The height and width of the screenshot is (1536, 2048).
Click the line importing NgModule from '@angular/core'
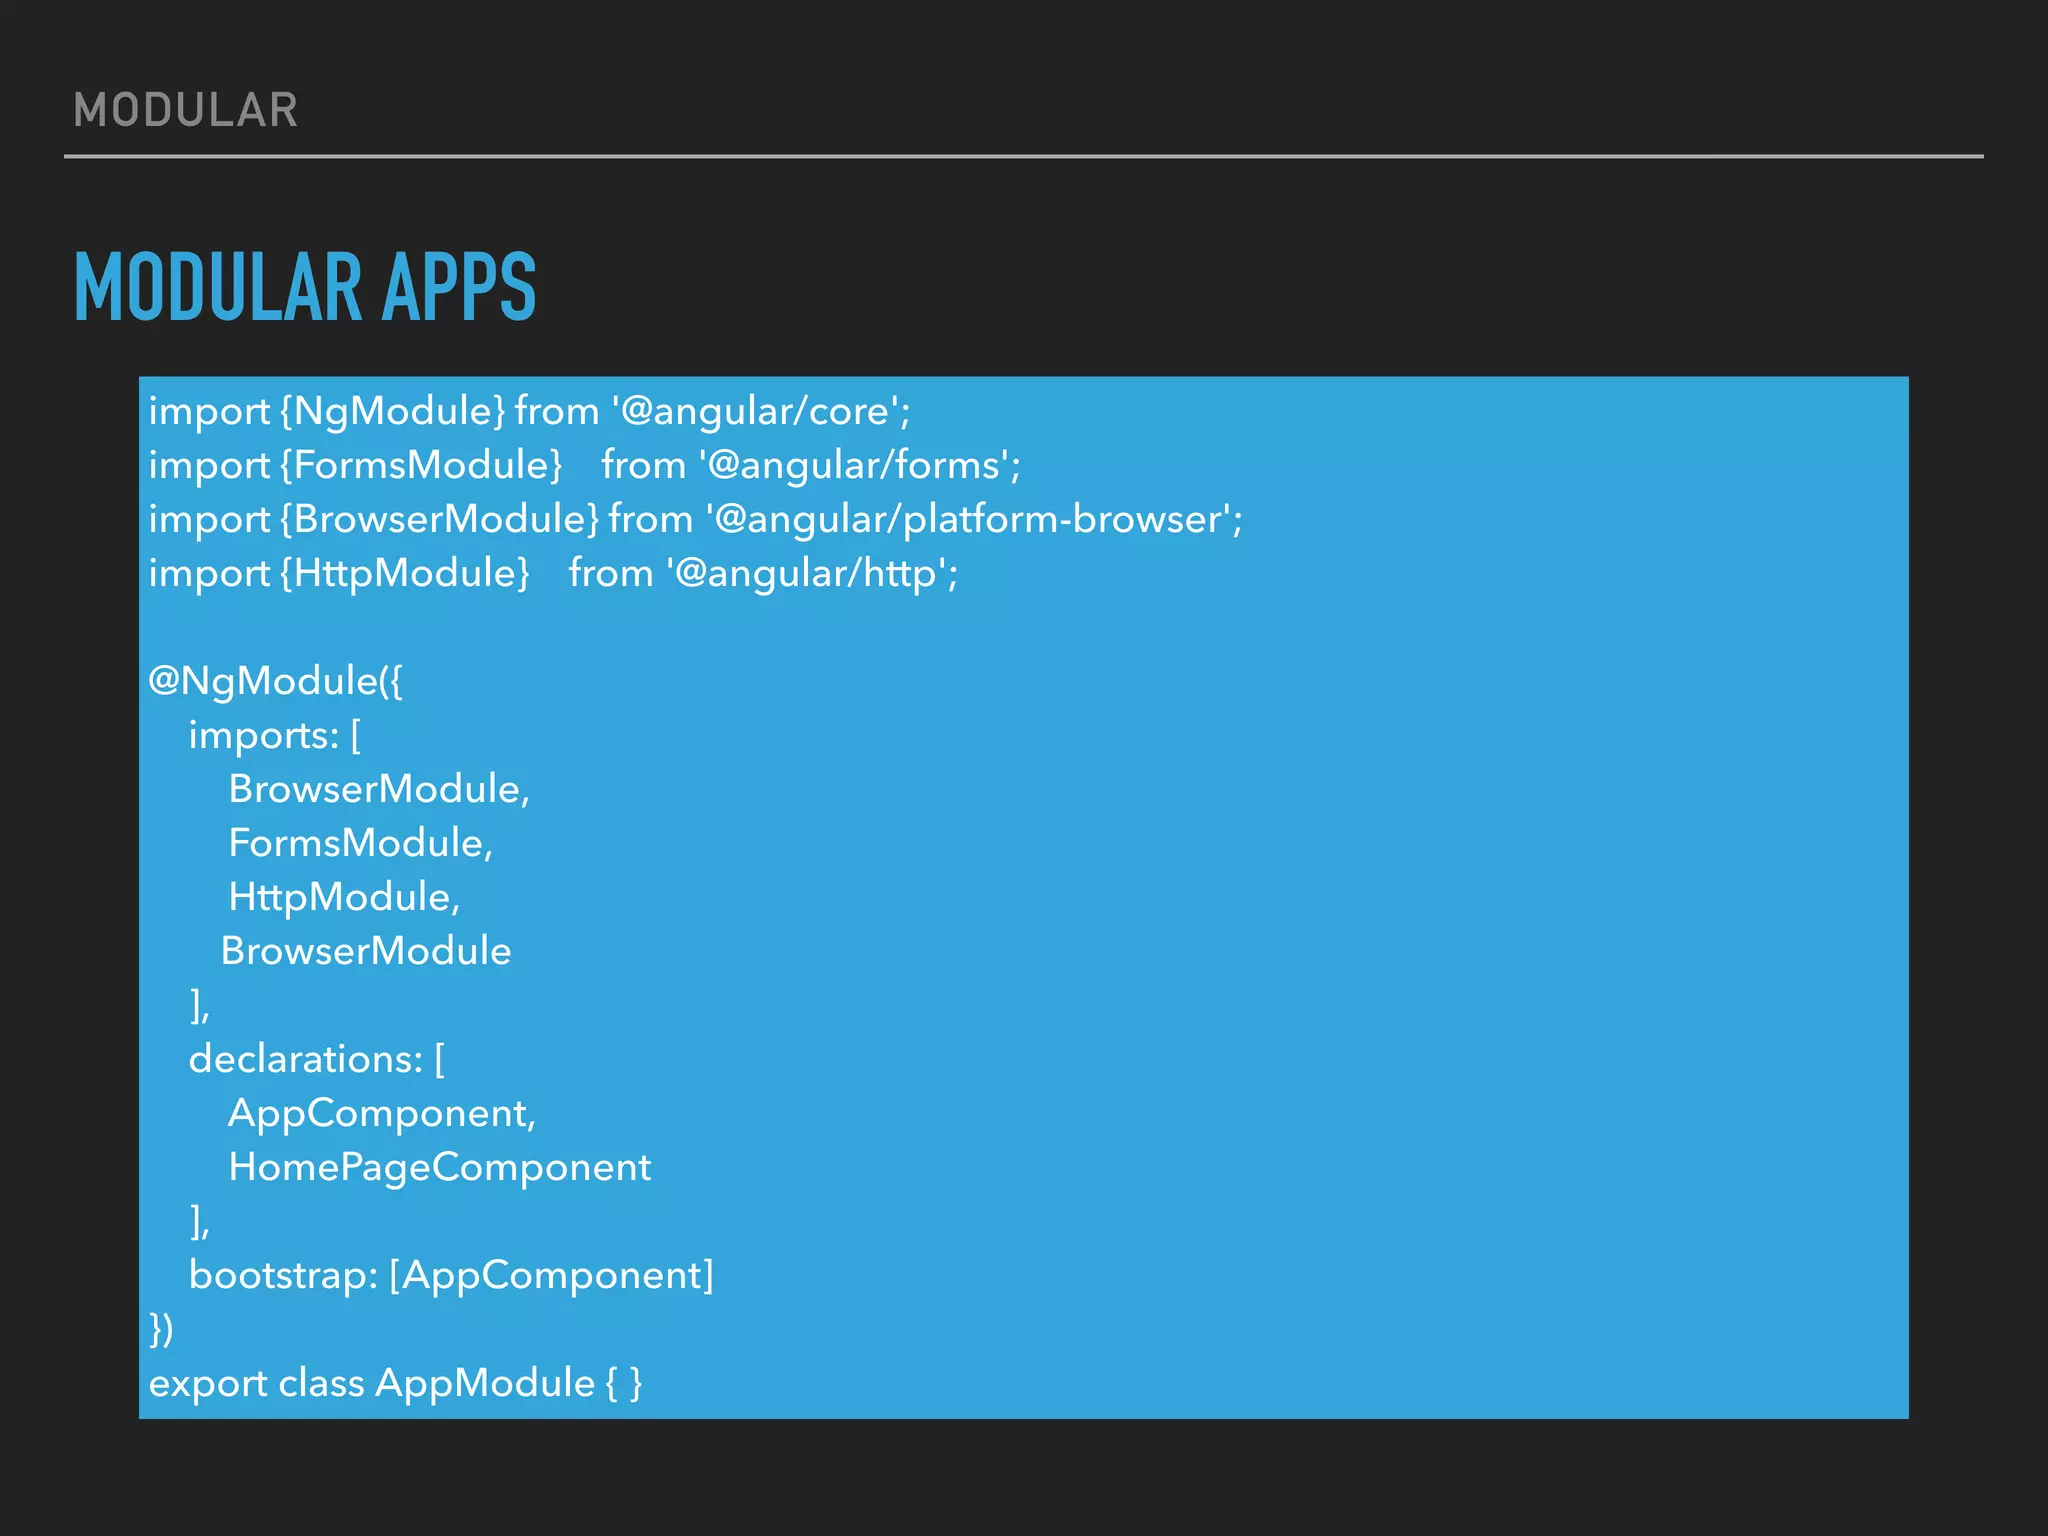(529, 411)
